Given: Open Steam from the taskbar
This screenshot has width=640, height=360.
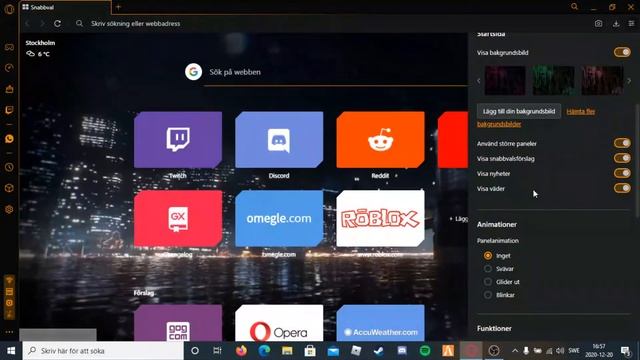Looking at the screenshot, I should [x=379, y=351].
